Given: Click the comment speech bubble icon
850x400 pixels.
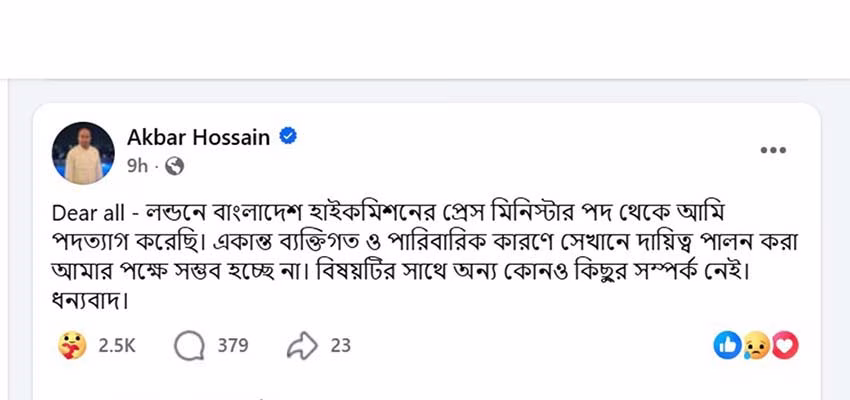Looking at the screenshot, I should 188,346.
